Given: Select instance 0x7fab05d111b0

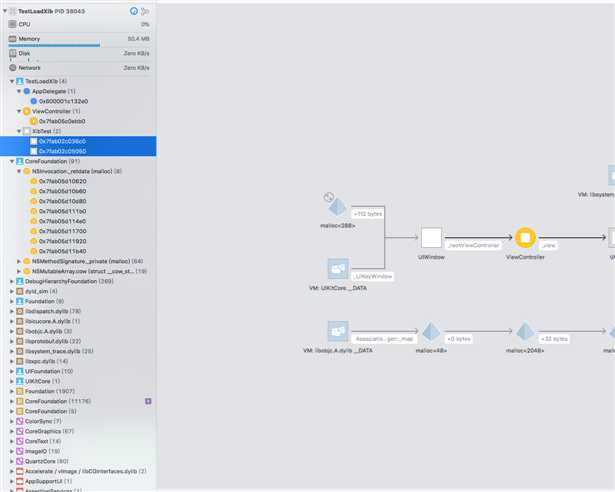Looking at the screenshot, I should [78, 211].
